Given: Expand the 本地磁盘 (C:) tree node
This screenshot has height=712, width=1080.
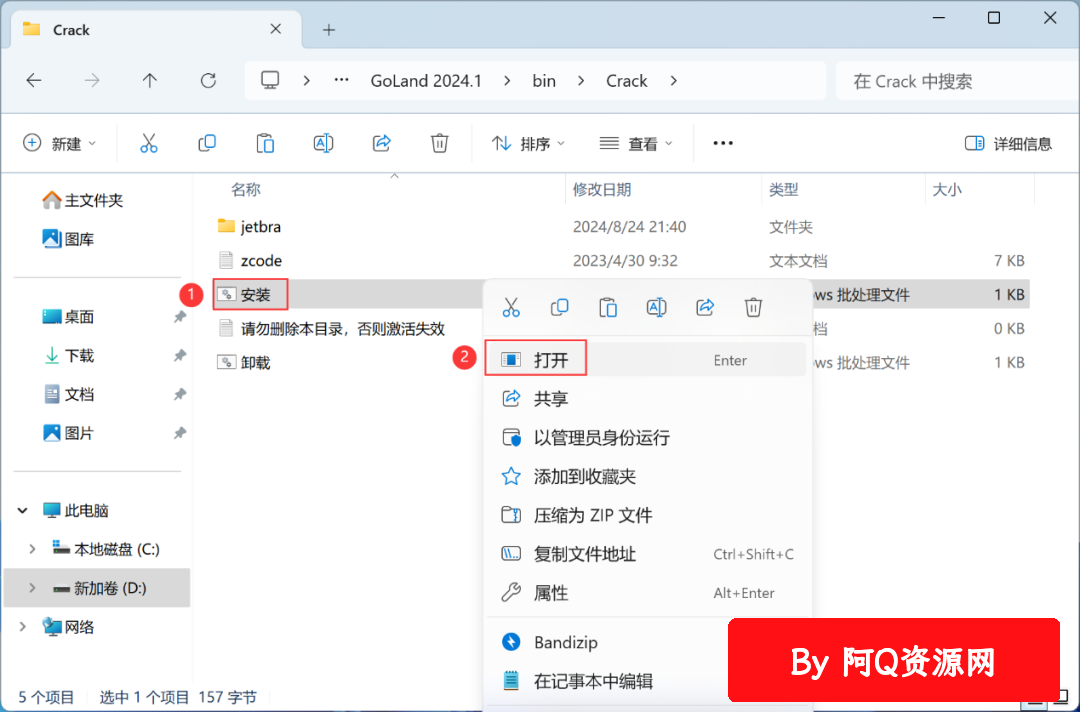Looking at the screenshot, I should pyautogui.click(x=32, y=549).
